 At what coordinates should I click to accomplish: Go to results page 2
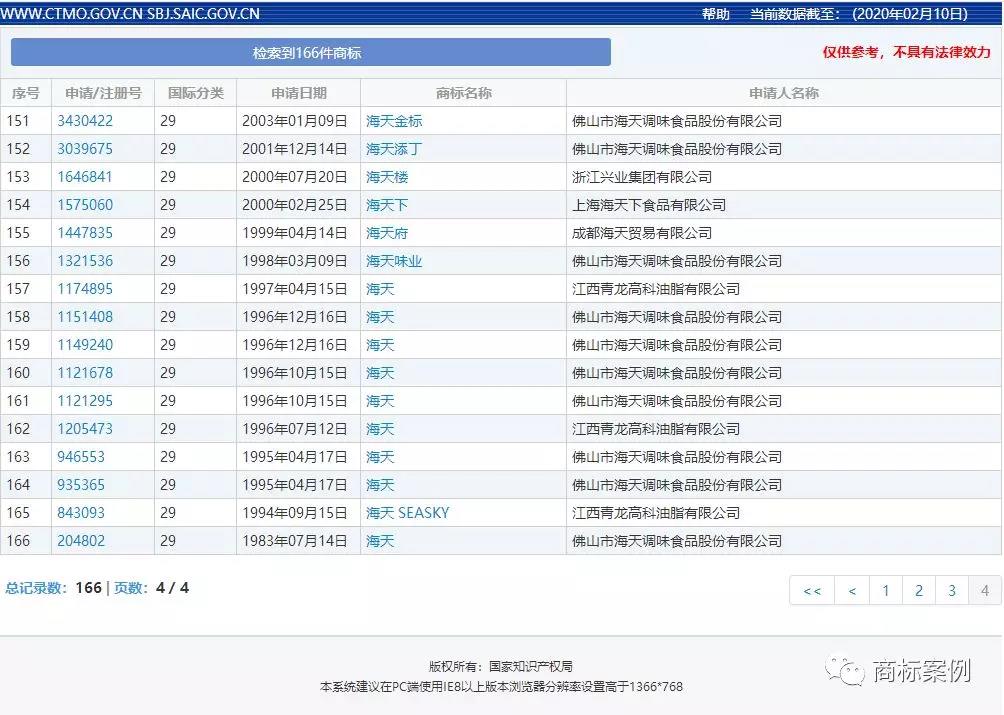click(x=918, y=590)
